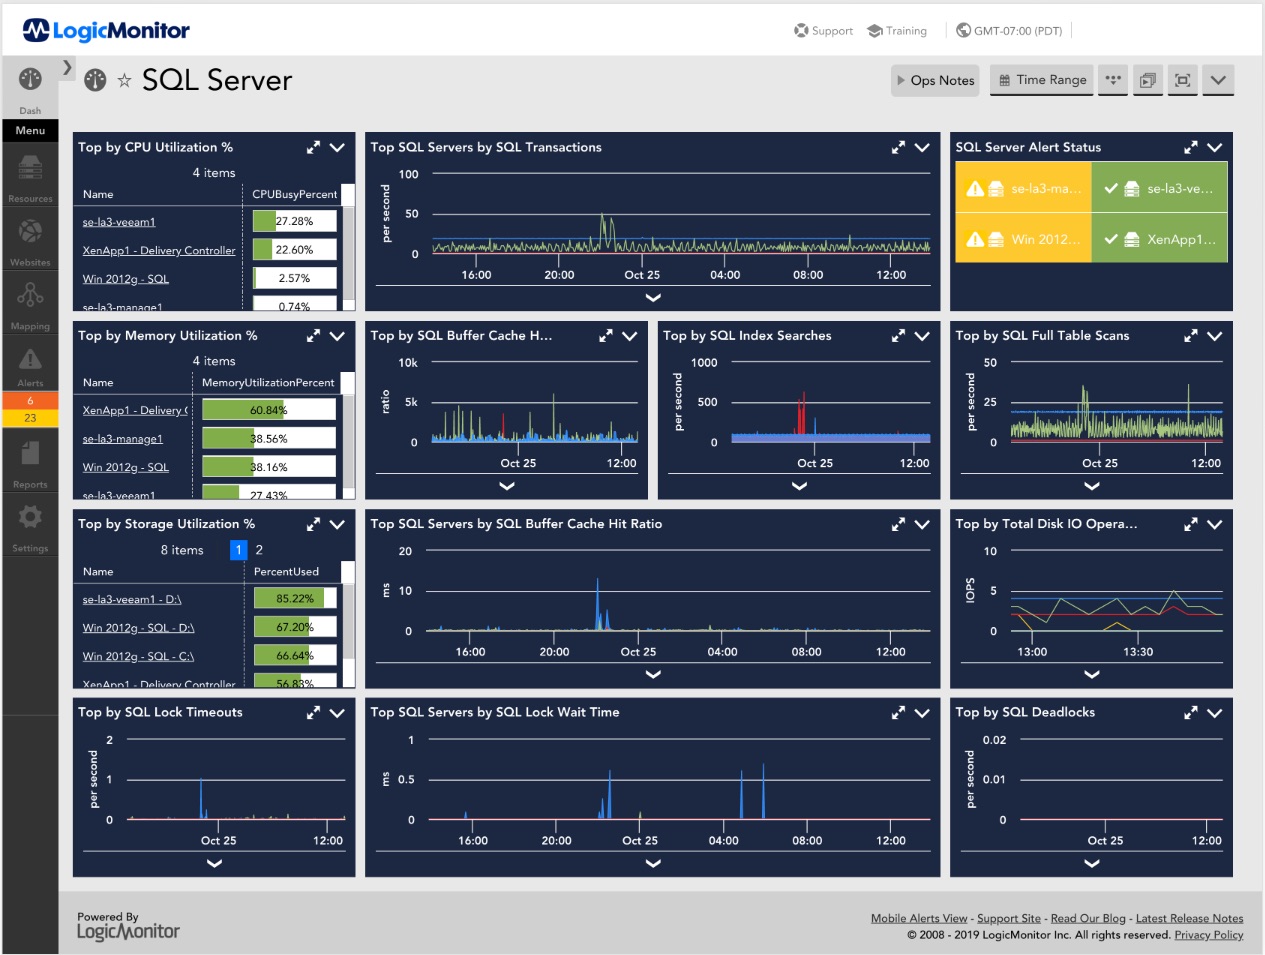1265x955 pixels.
Task: Open the dashboard actions dropdown arrow
Action: coord(1218,80)
